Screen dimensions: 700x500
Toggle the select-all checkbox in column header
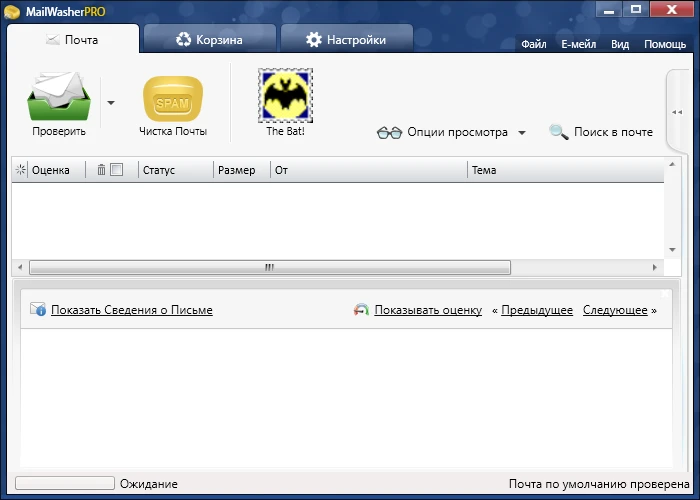pyautogui.click(x=117, y=170)
